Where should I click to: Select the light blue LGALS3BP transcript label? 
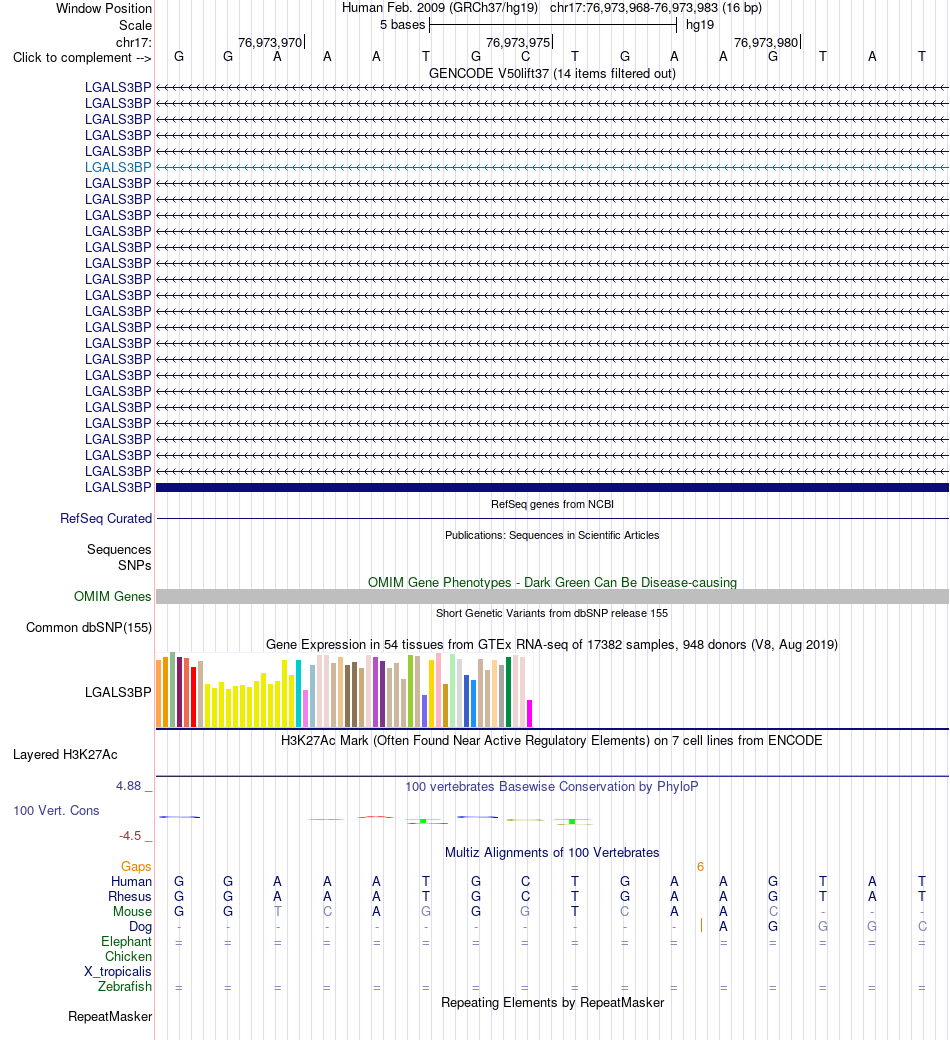(x=118, y=167)
